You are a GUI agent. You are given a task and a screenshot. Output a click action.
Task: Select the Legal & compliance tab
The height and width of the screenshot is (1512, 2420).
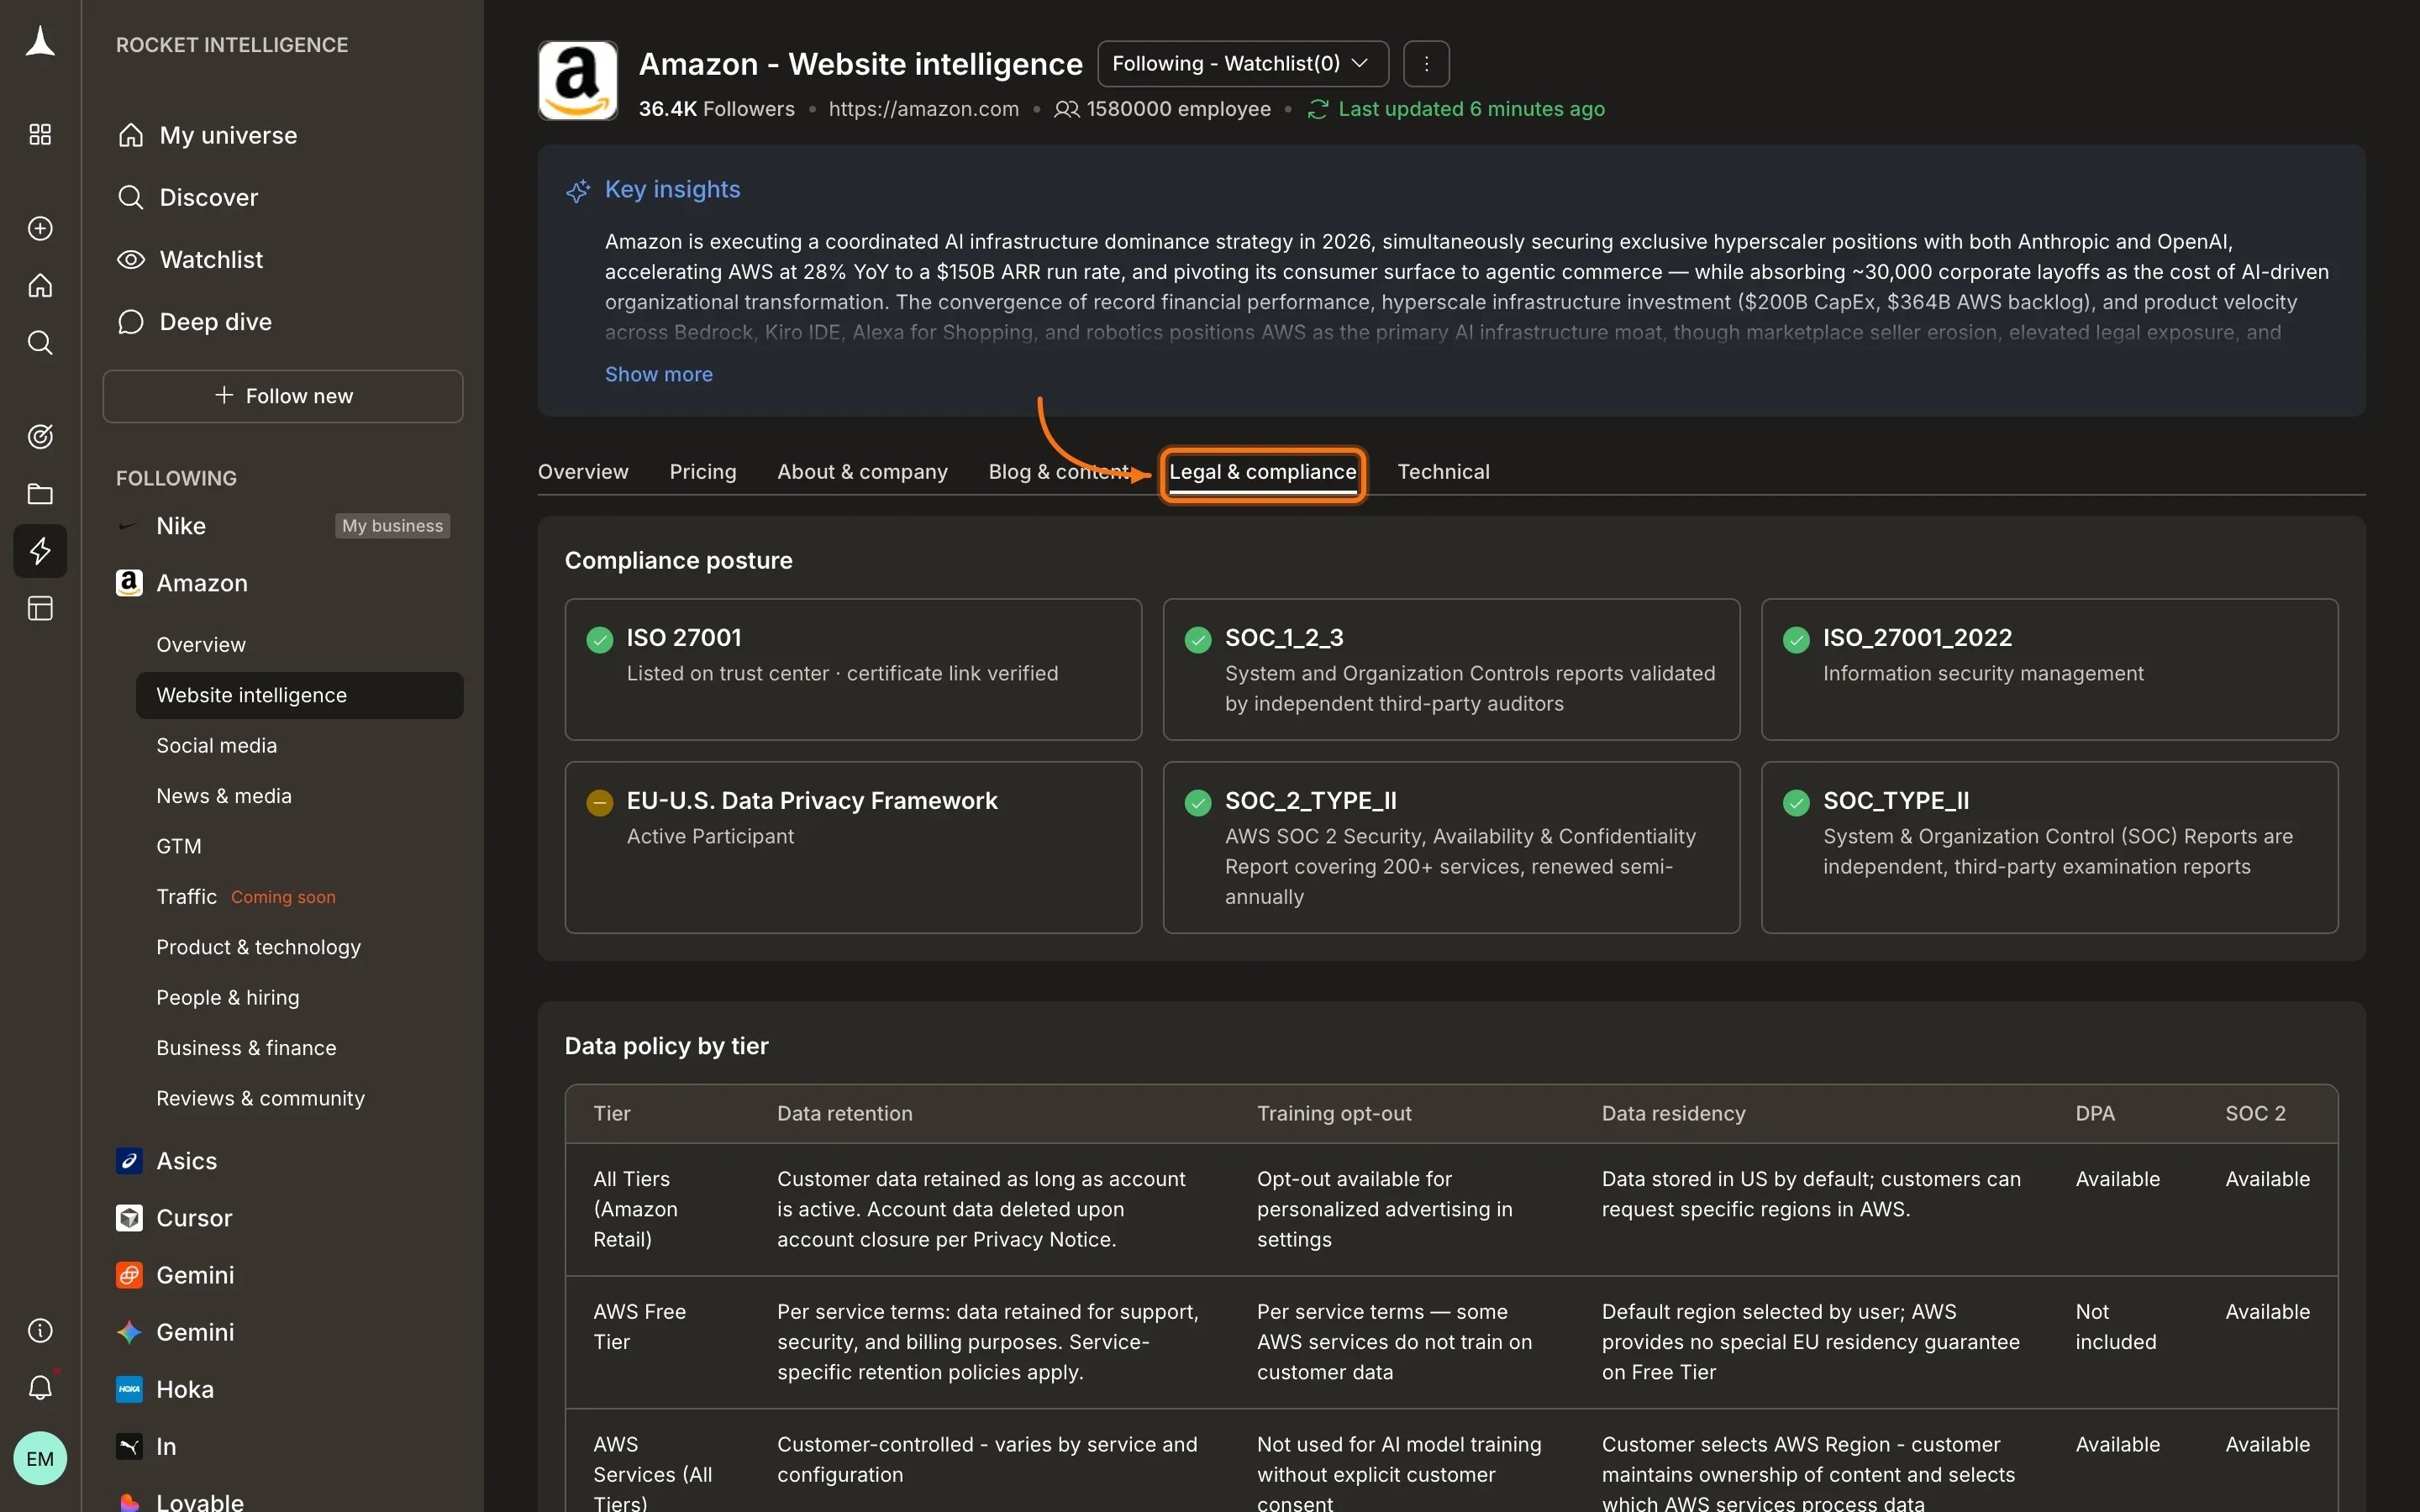point(1263,472)
